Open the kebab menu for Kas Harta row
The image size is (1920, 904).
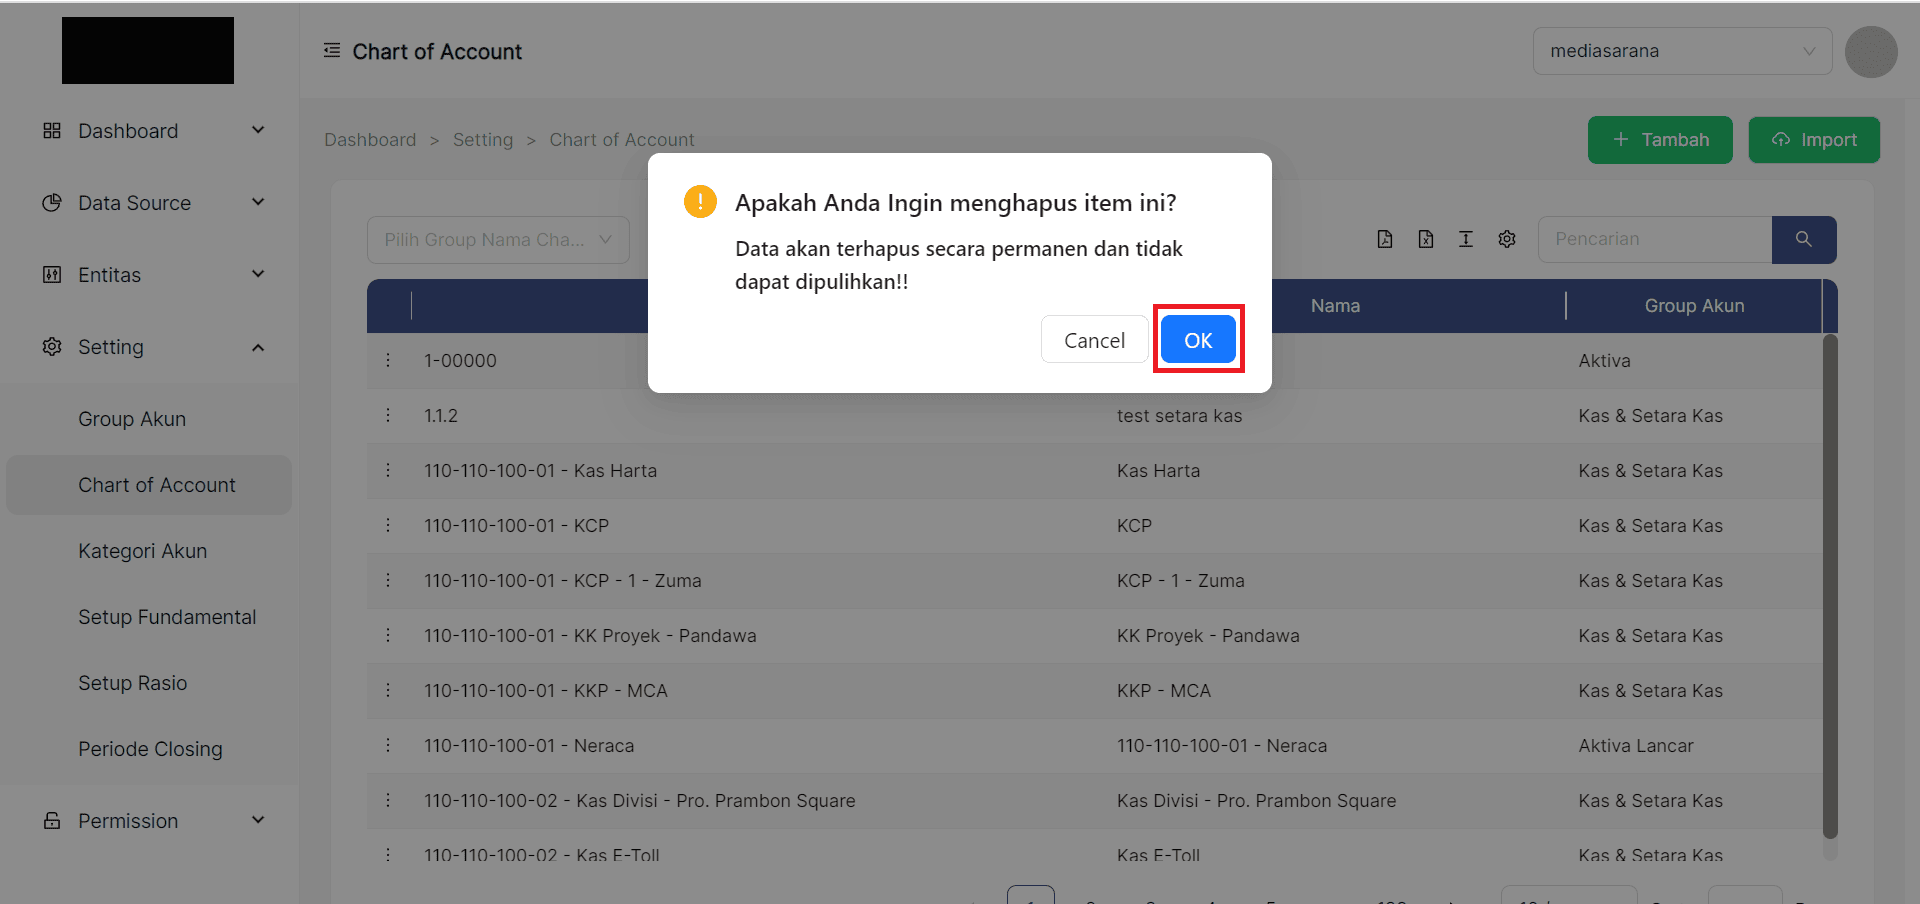(388, 469)
